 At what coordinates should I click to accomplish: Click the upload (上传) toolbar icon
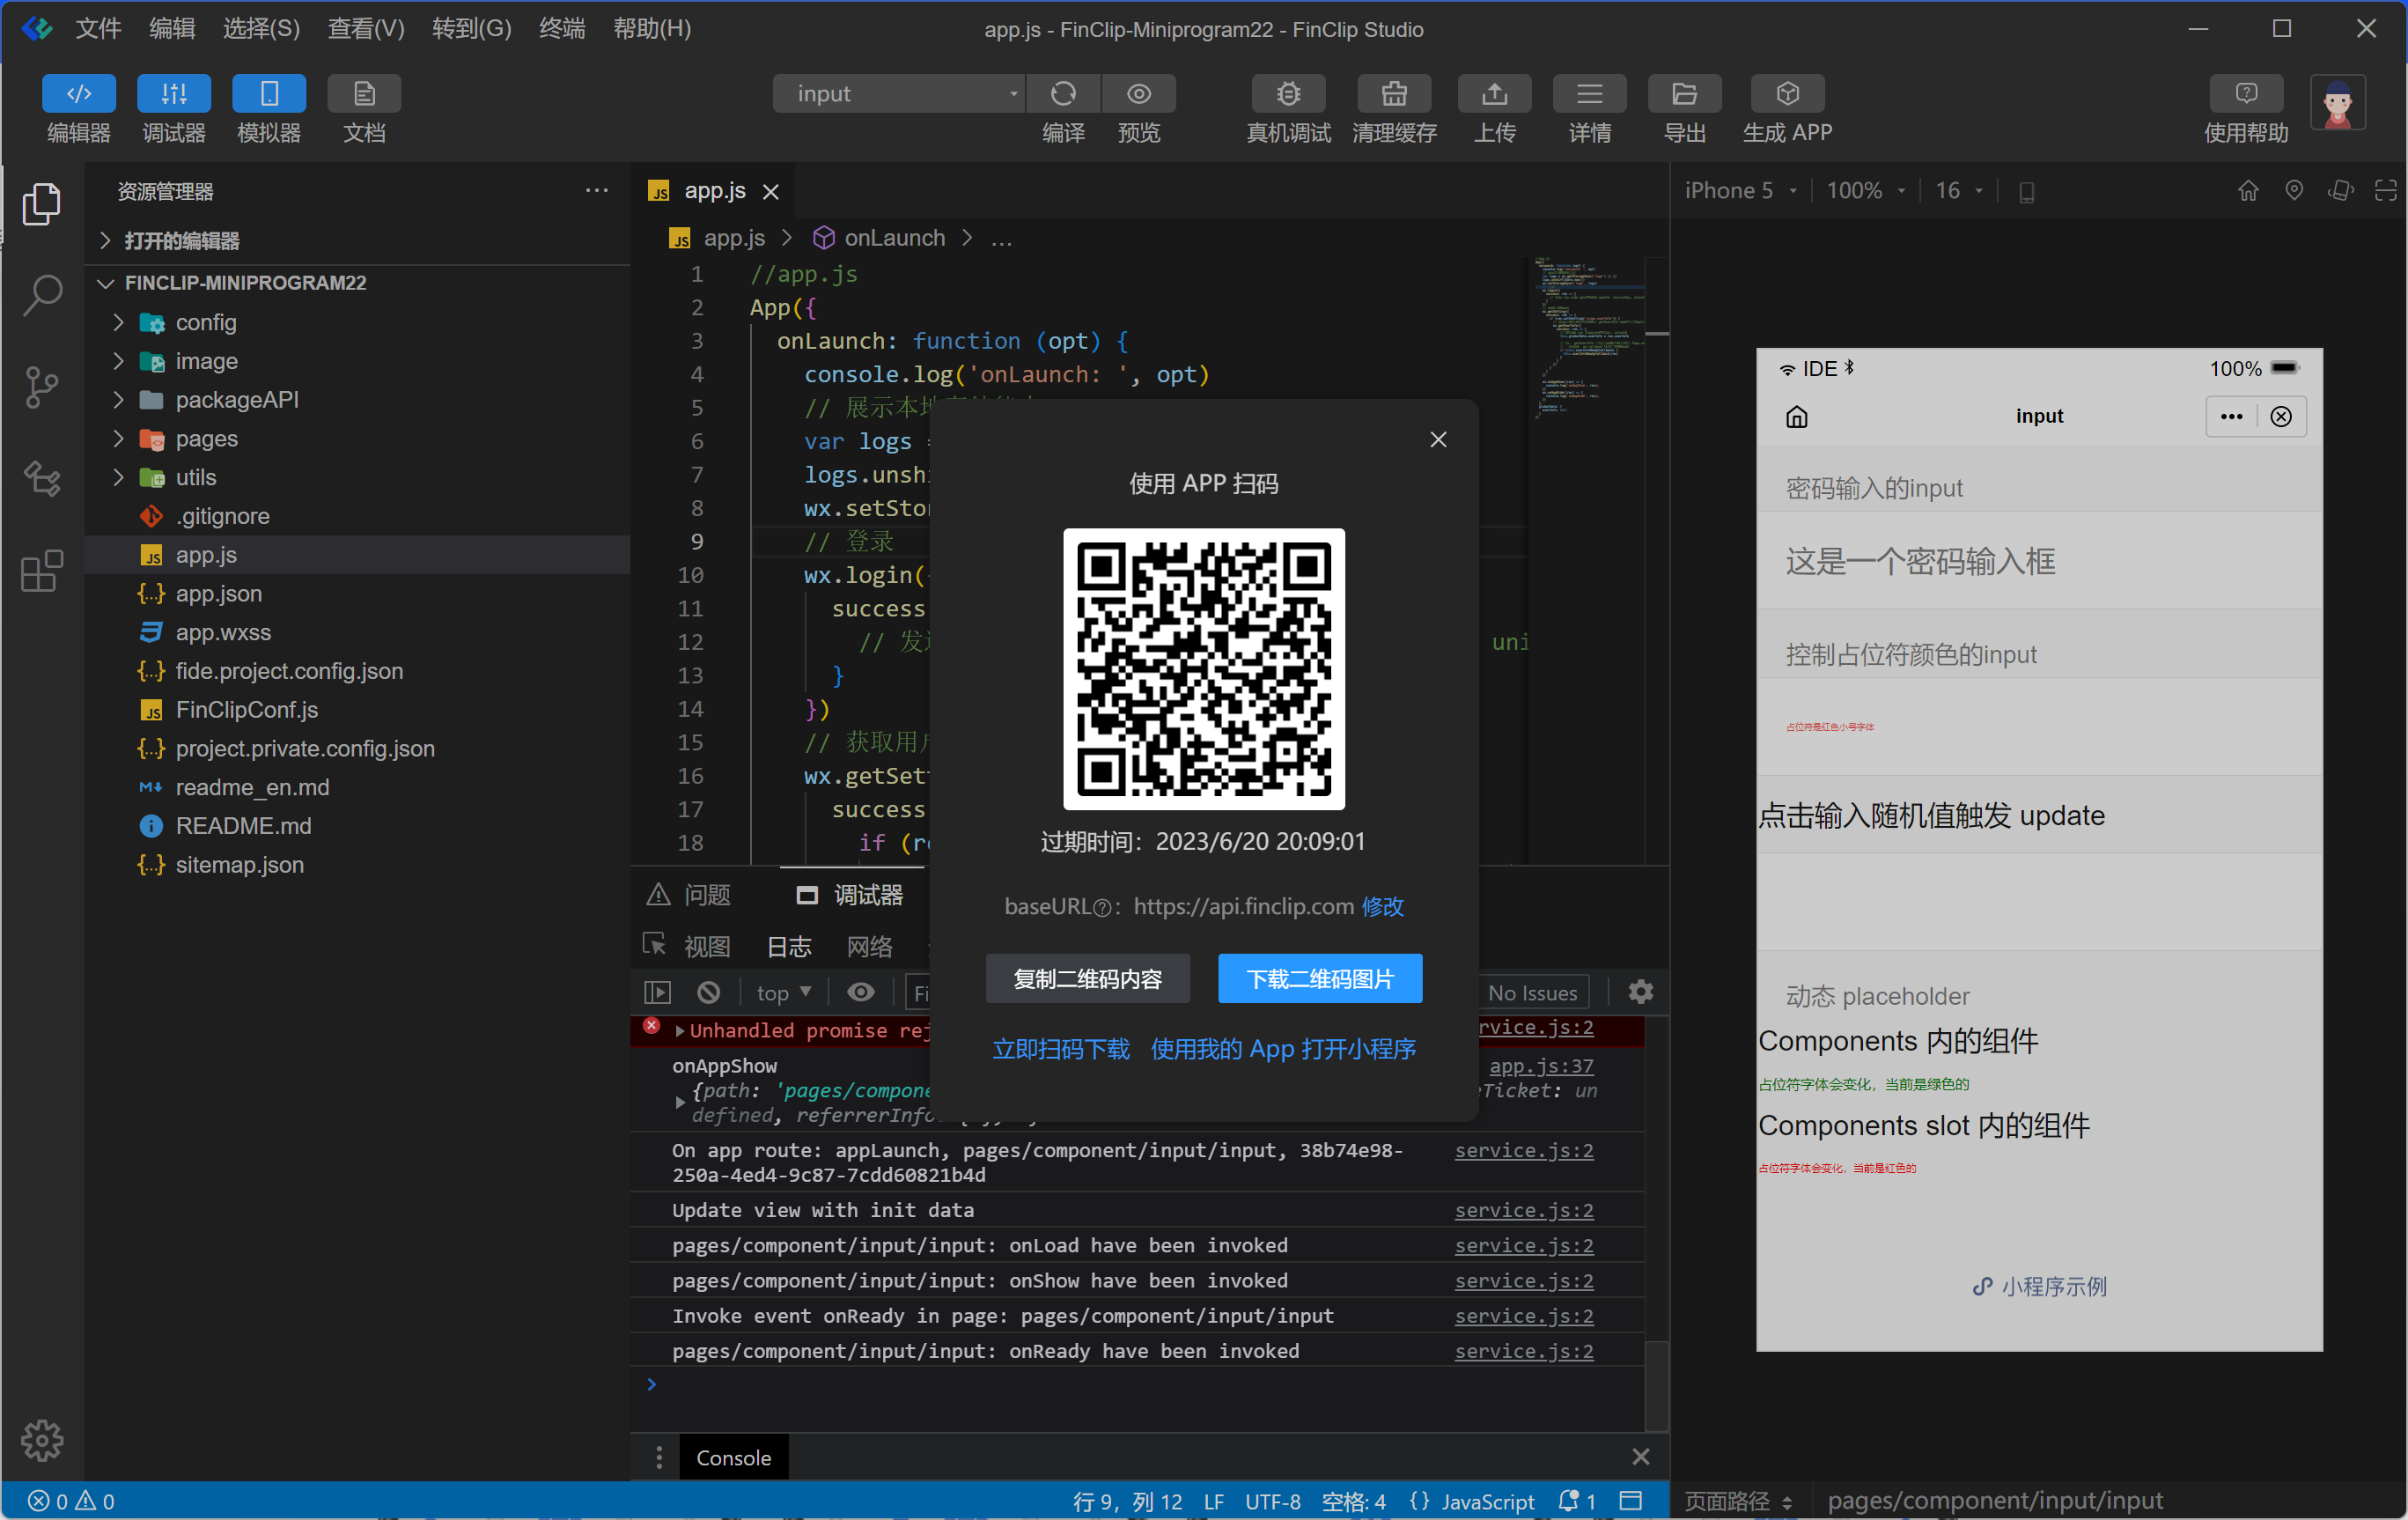click(x=1494, y=94)
